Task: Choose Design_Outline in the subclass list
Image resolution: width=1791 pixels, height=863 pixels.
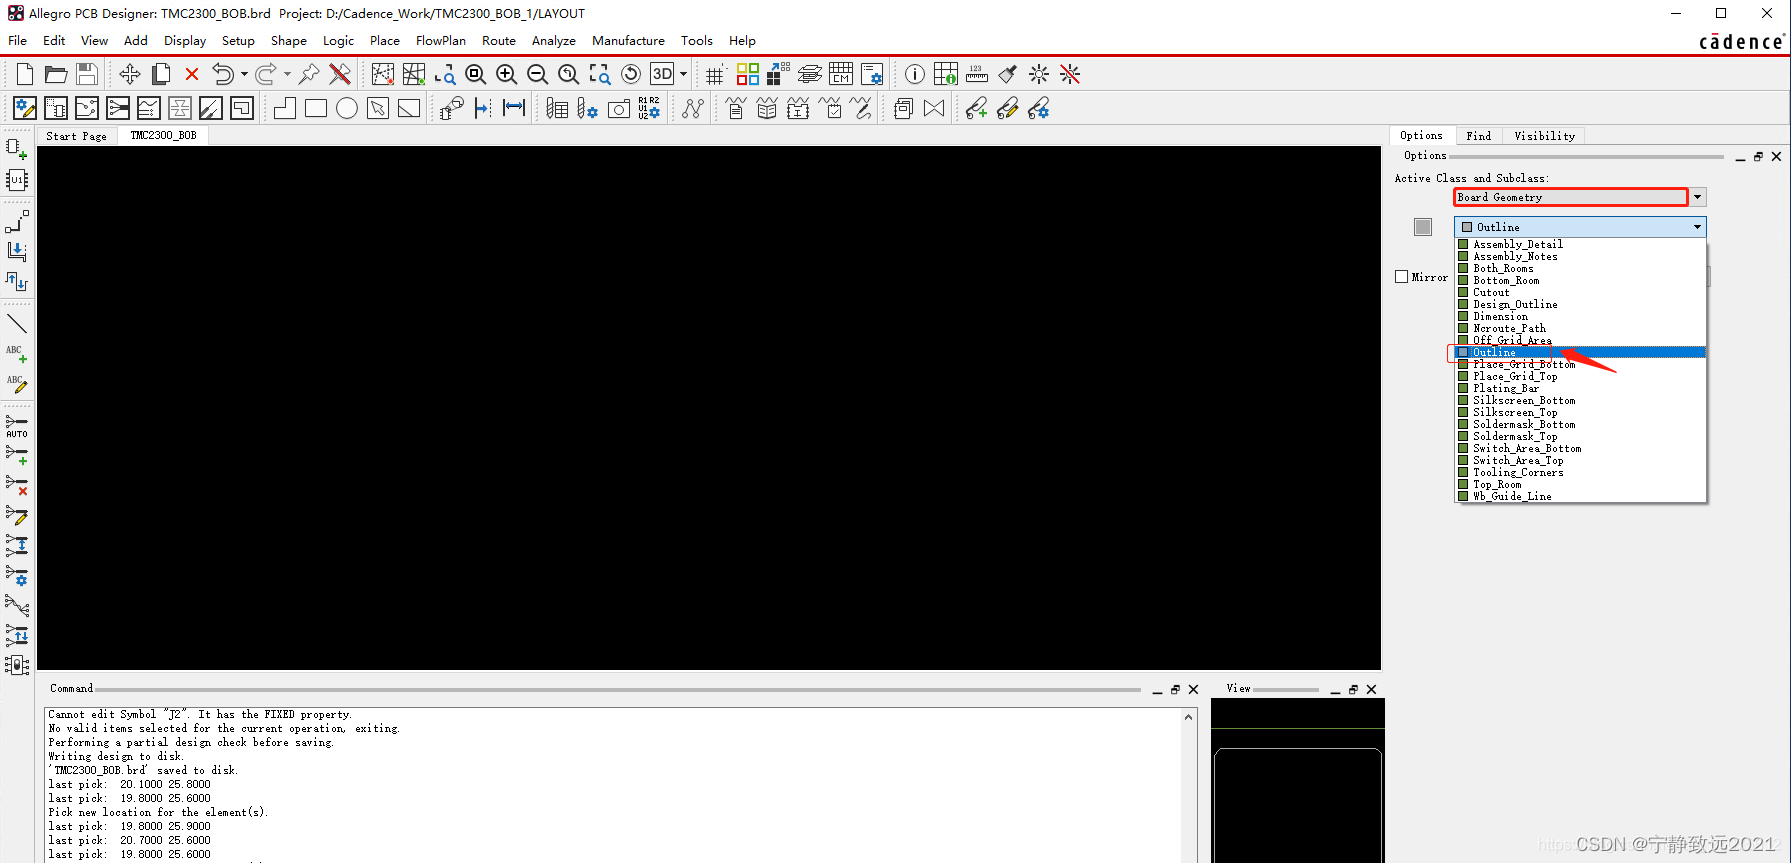Action: click(x=1514, y=304)
